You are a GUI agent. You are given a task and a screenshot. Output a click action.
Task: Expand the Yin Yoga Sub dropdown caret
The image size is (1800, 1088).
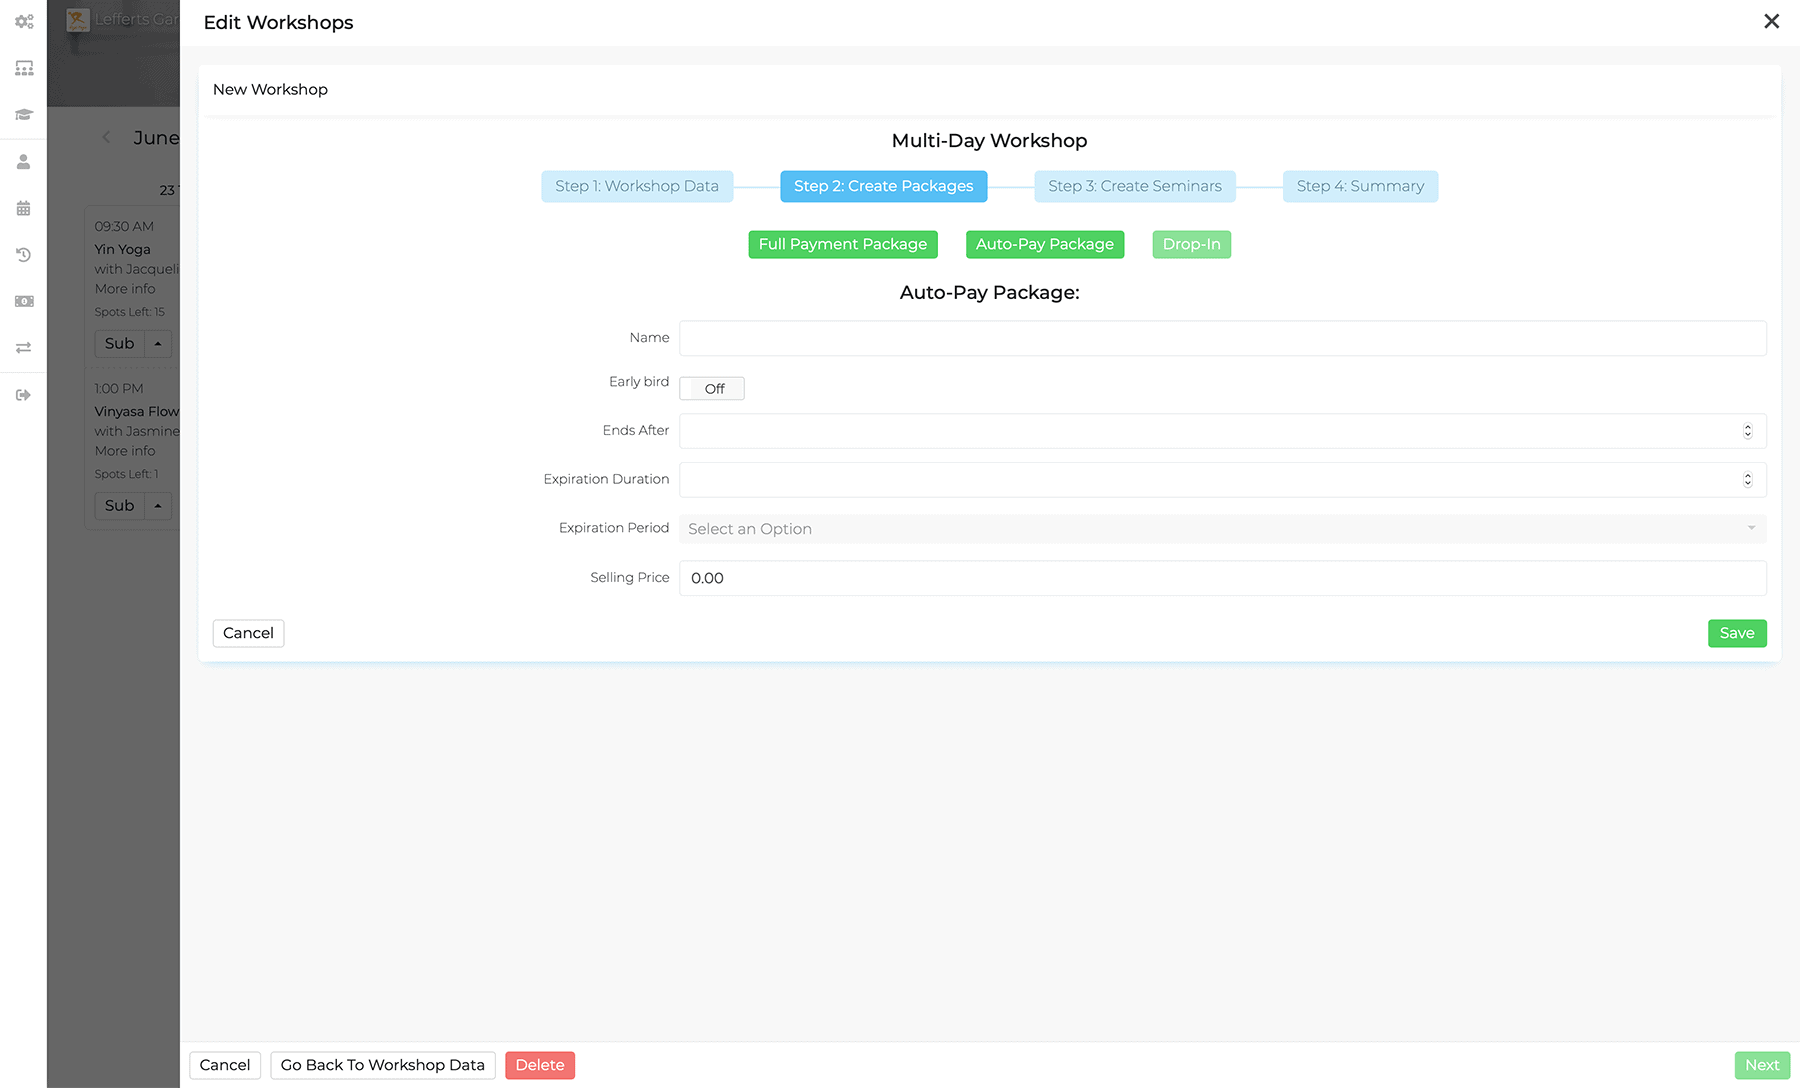point(158,343)
